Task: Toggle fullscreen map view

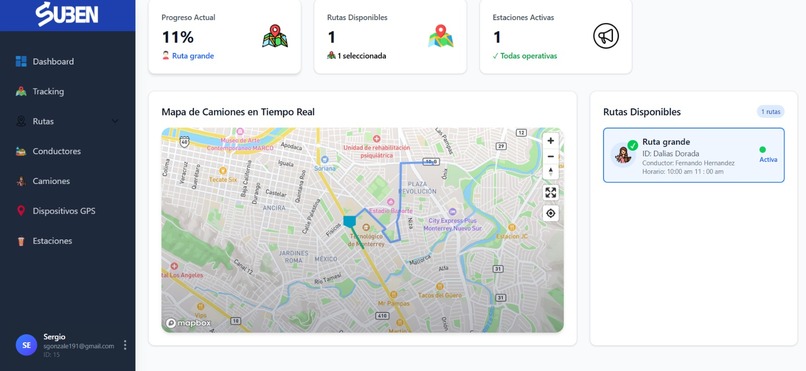Action: click(551, 193)
